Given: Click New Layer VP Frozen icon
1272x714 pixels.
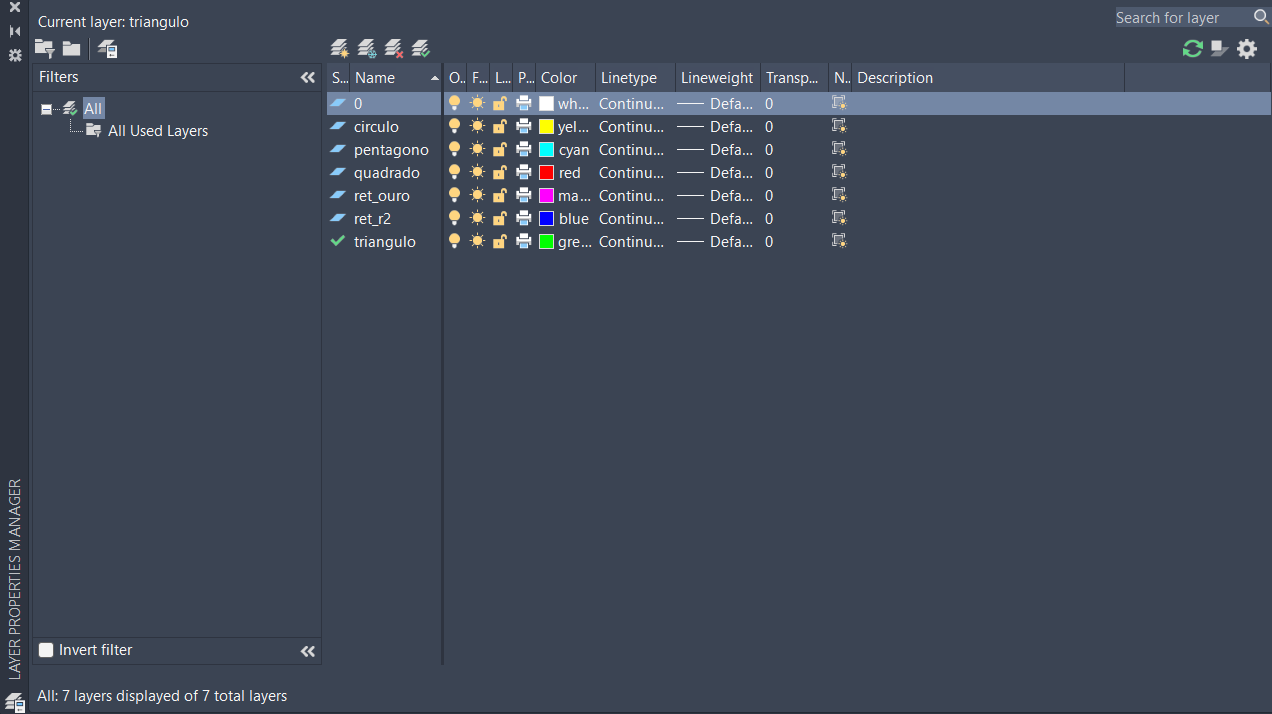Looking at the screenshot, I should tap(367, 48).
